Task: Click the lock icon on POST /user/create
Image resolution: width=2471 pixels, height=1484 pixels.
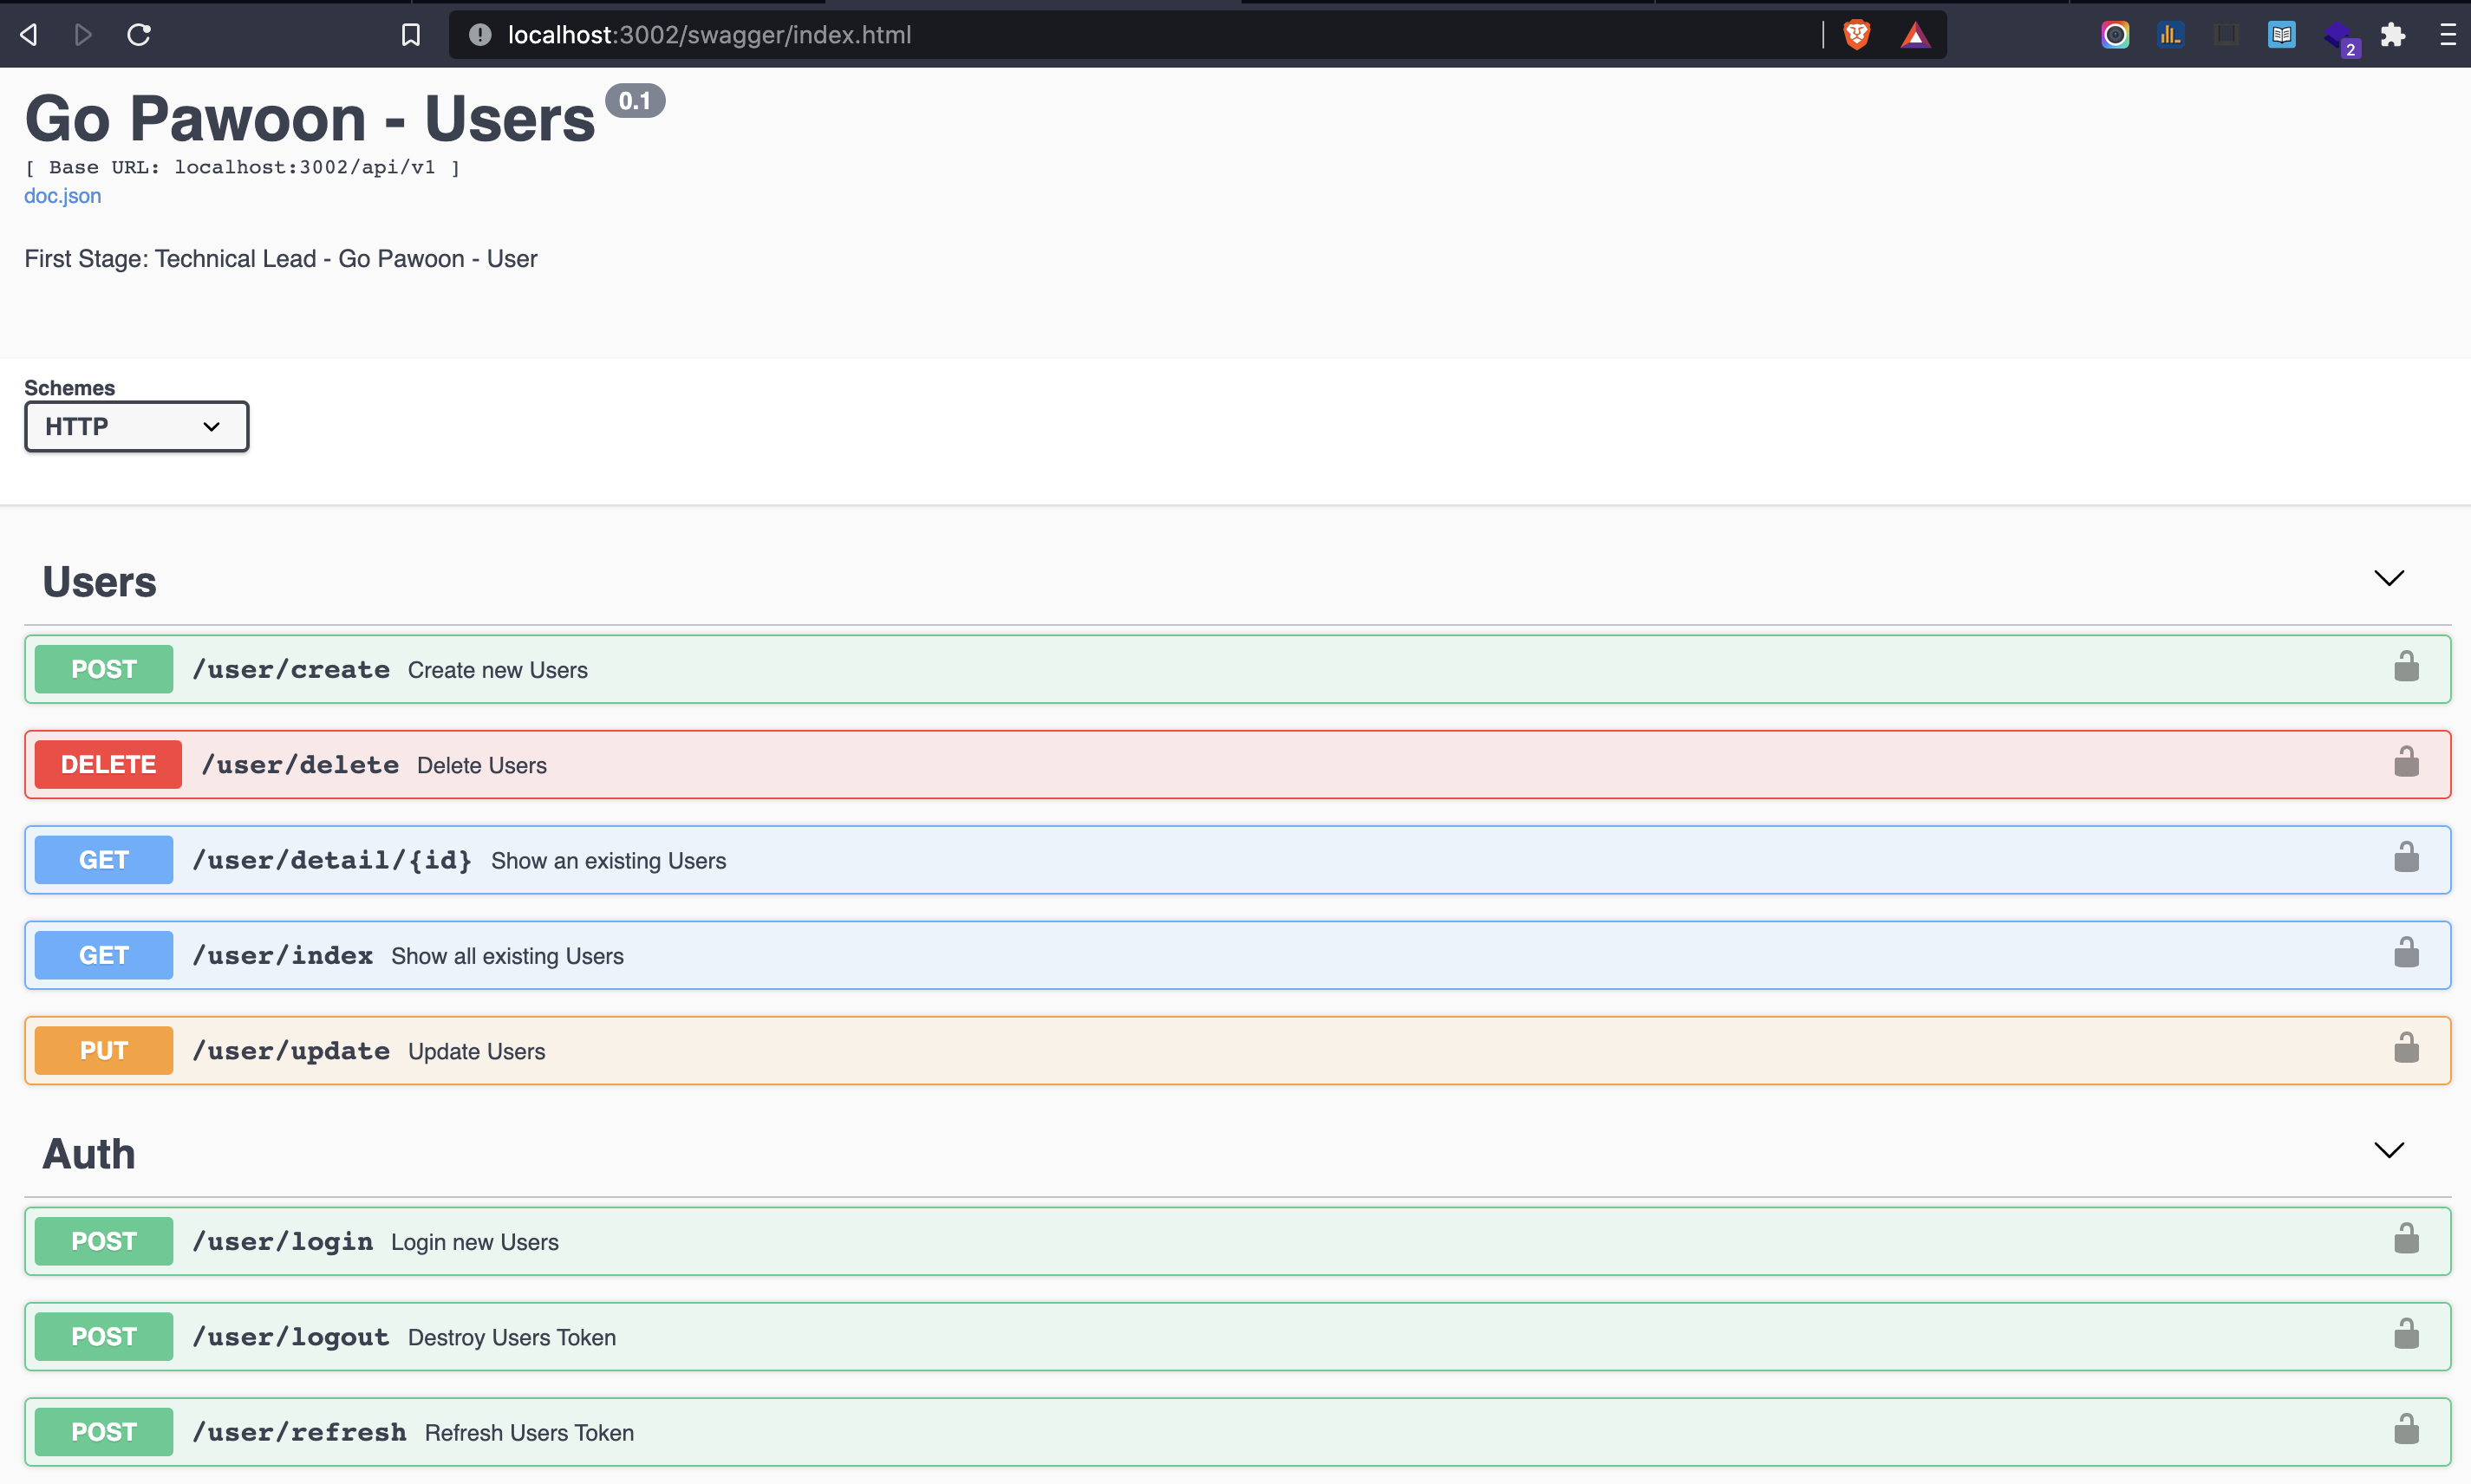Action: 2405,667
